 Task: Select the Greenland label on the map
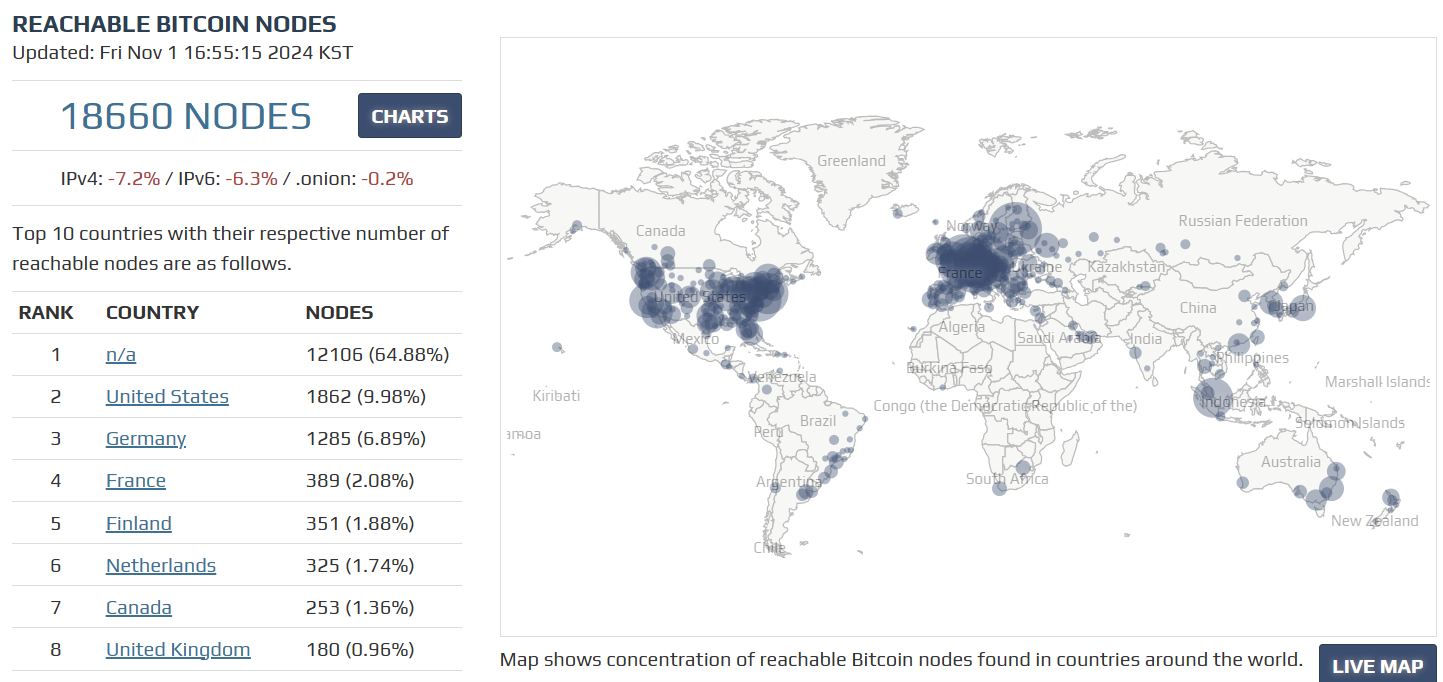(x=851, y=161)
